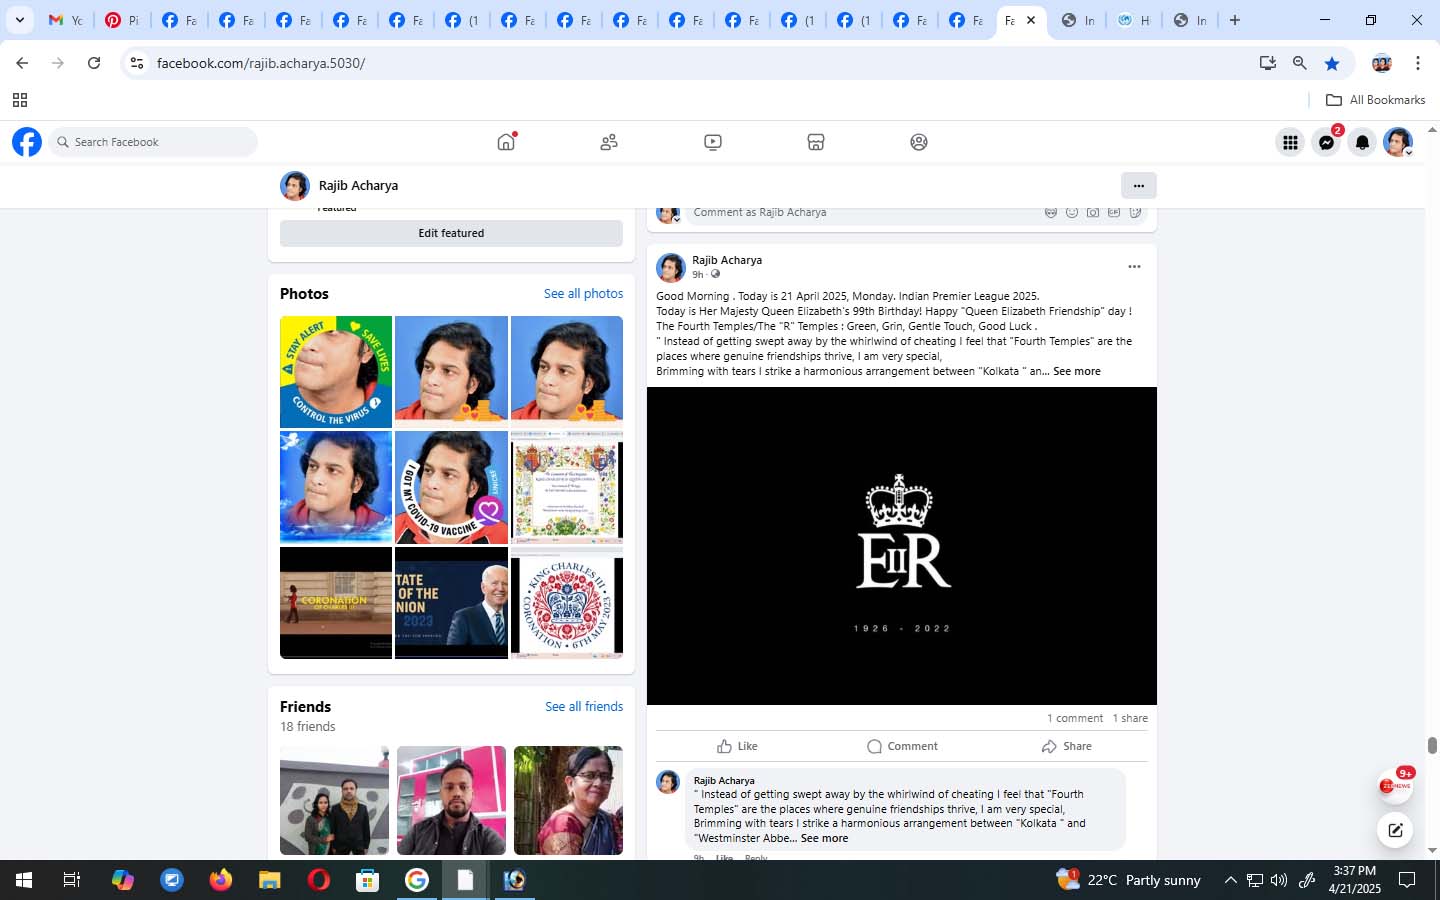Open browser zoom magnifier icon
This screenshot has width=1440, height=900.
pos(1300,63)
